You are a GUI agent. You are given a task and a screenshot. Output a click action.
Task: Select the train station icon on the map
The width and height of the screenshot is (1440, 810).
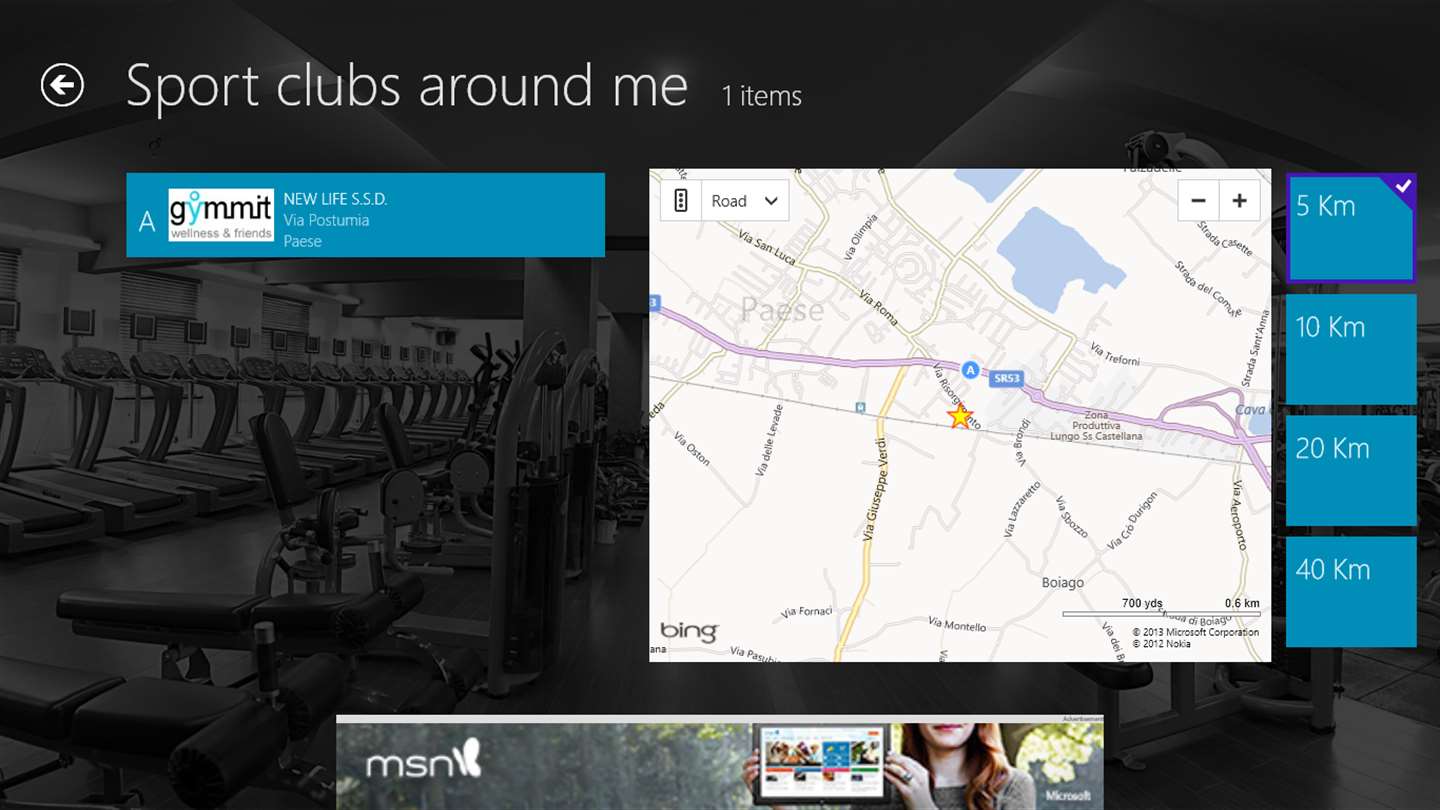pos(860,408)
